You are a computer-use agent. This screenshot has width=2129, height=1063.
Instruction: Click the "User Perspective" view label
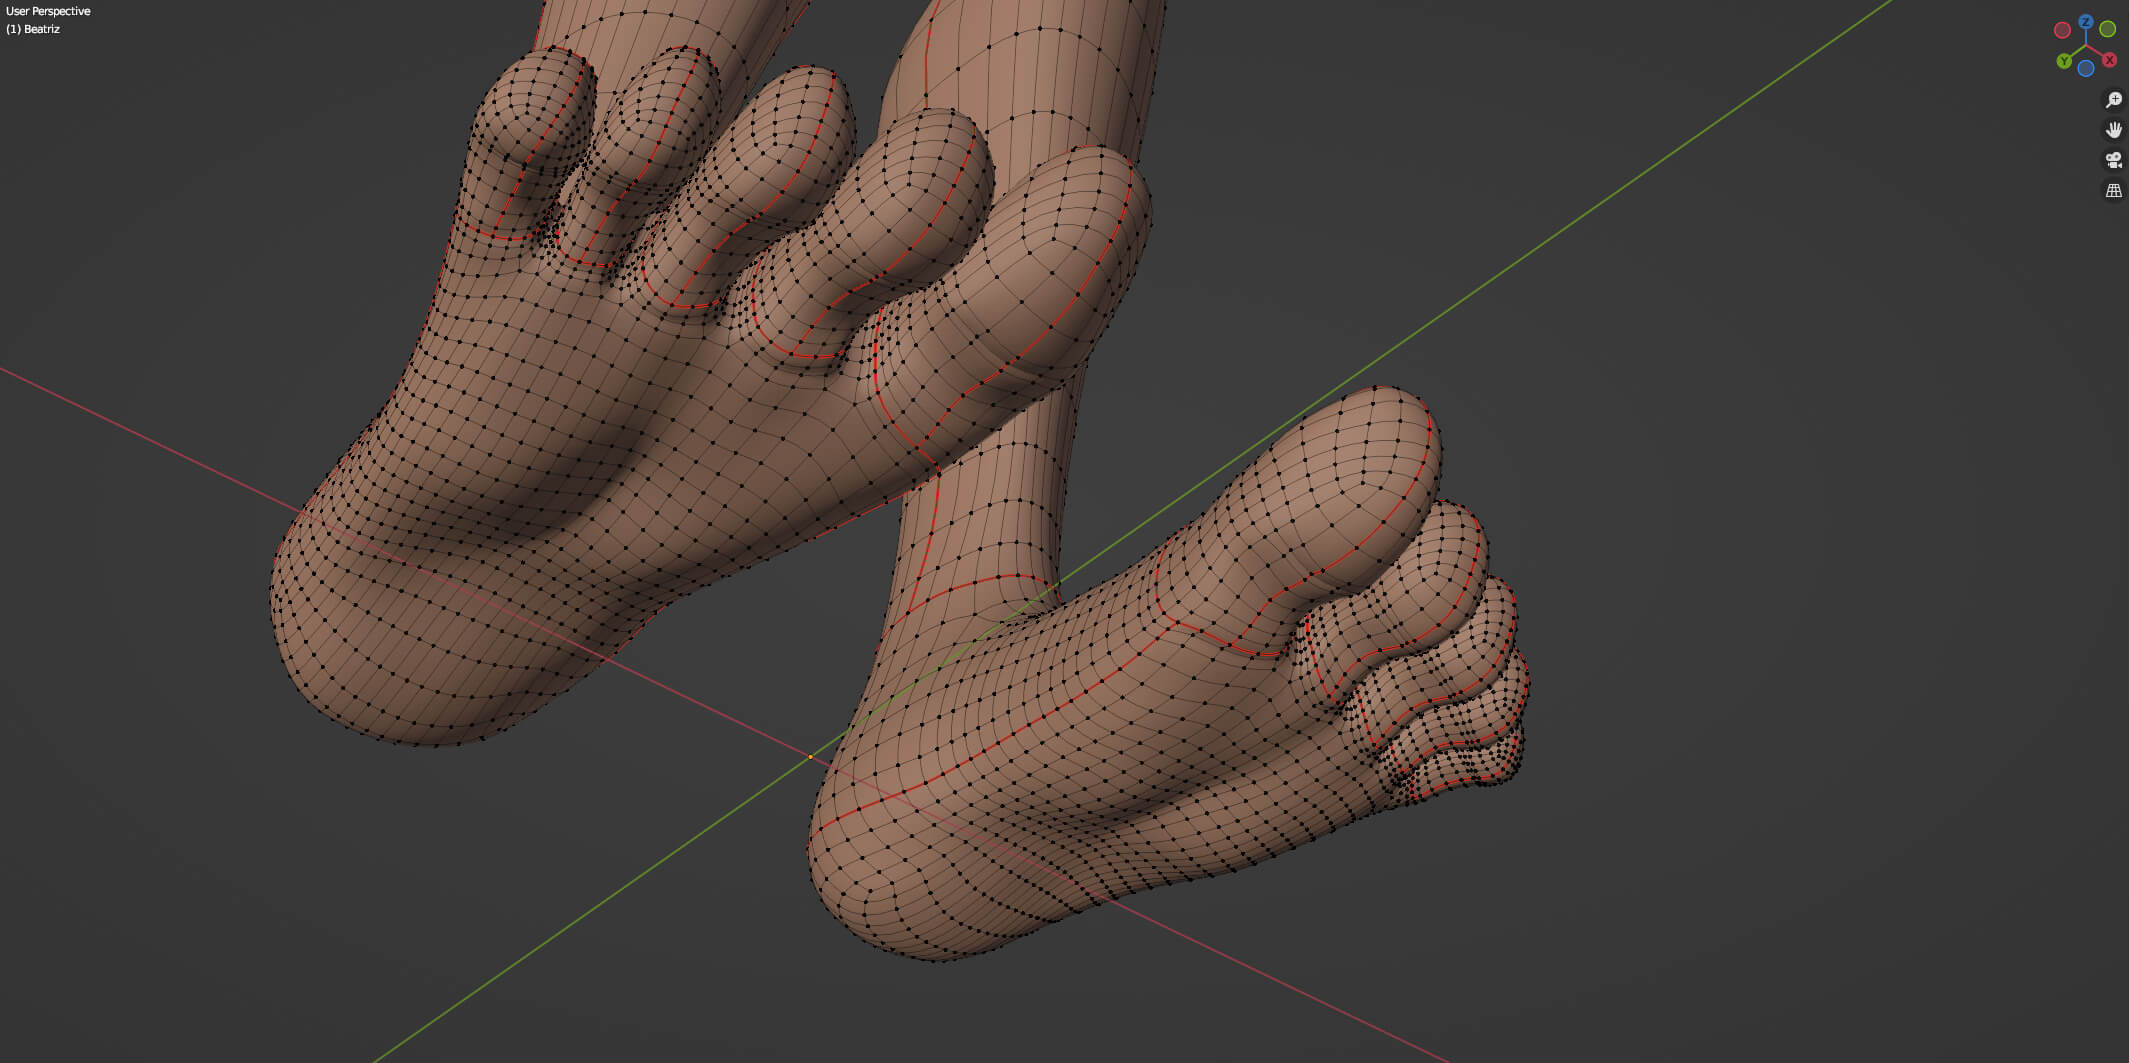pos(48,11)
